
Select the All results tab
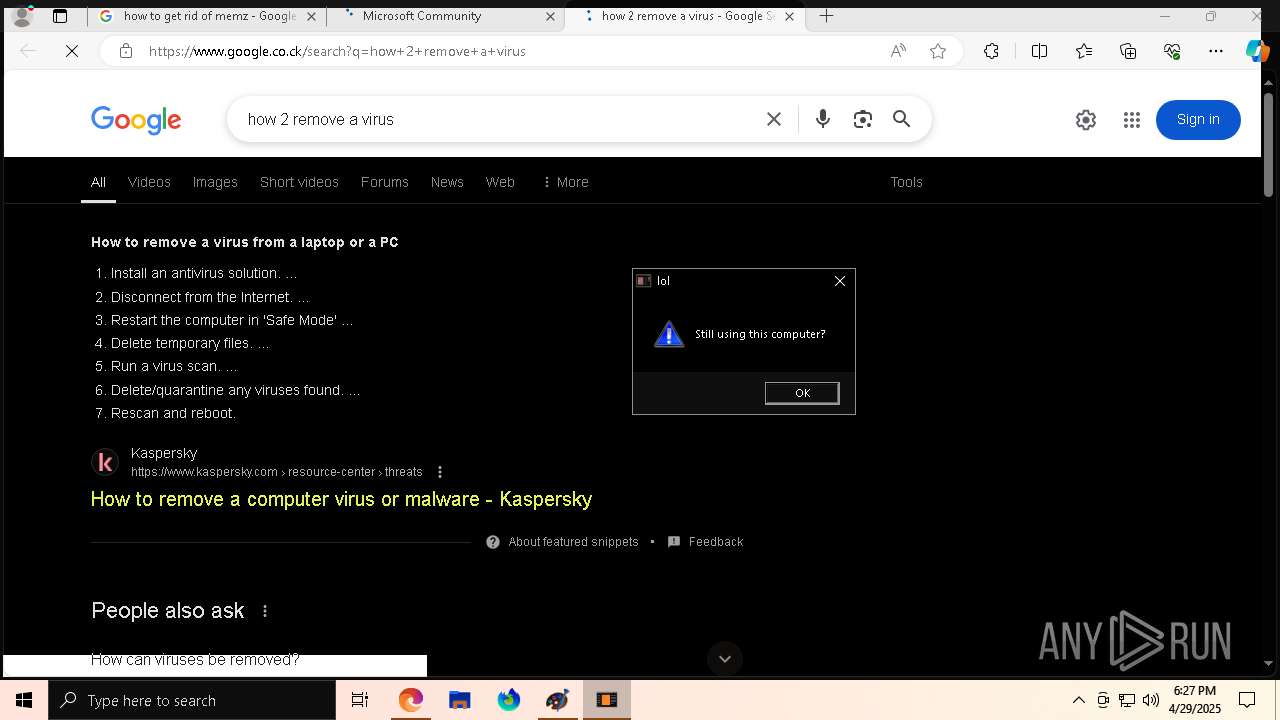(x=98, y=182)
